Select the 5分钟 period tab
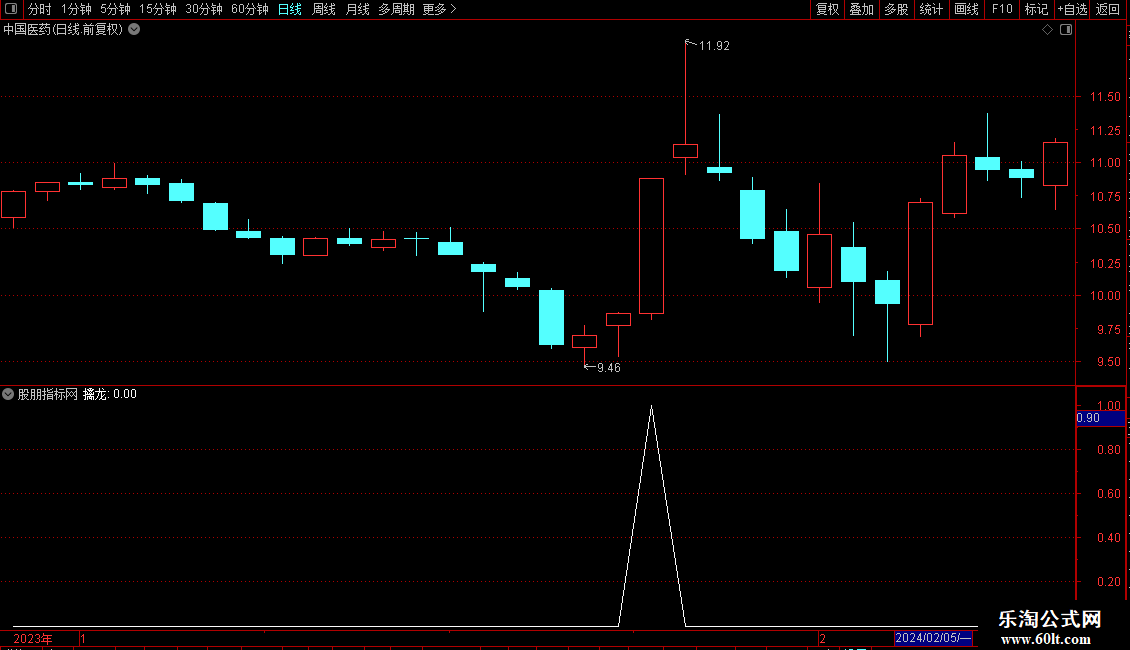Image resolution: width=1130 pixels, height=650 pixels. pos(115,9)
